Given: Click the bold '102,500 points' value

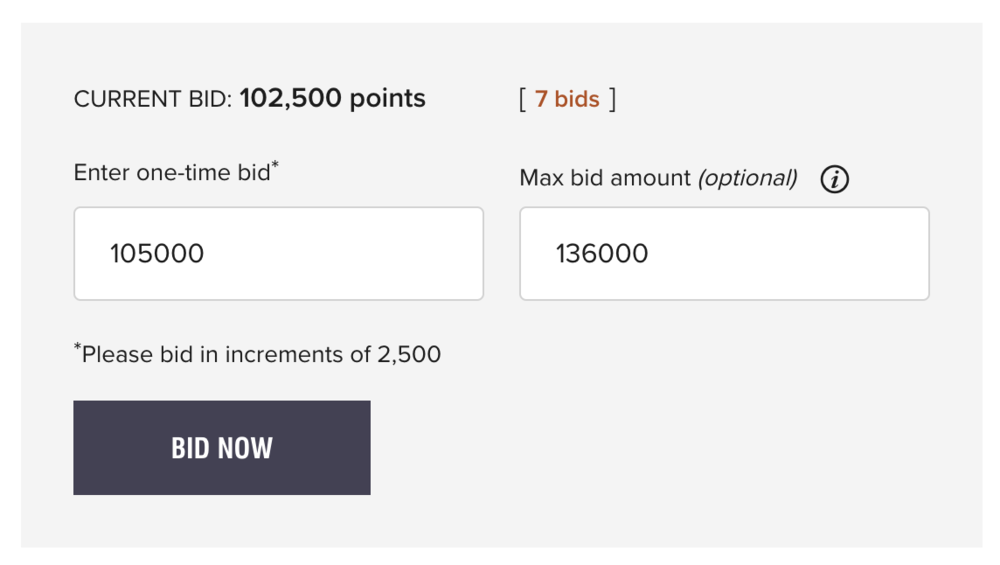Looking at the screenshot, I should pos(332,98).
